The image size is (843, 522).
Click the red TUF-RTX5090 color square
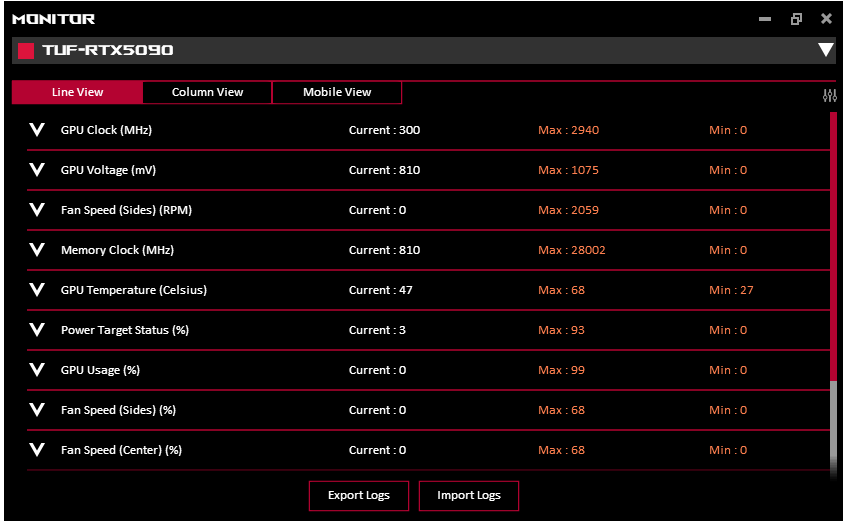26,51
